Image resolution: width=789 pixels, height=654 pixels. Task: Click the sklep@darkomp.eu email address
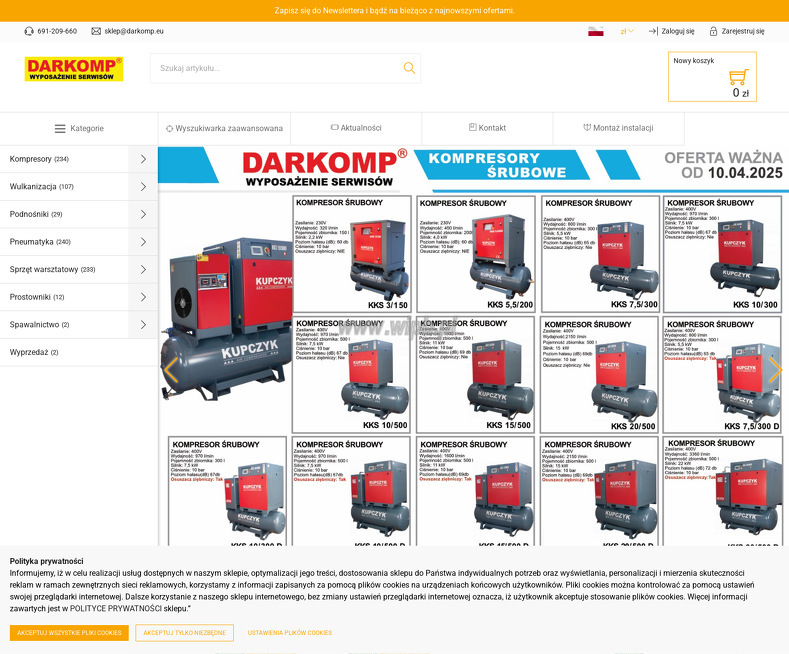[x=134, y=31]
